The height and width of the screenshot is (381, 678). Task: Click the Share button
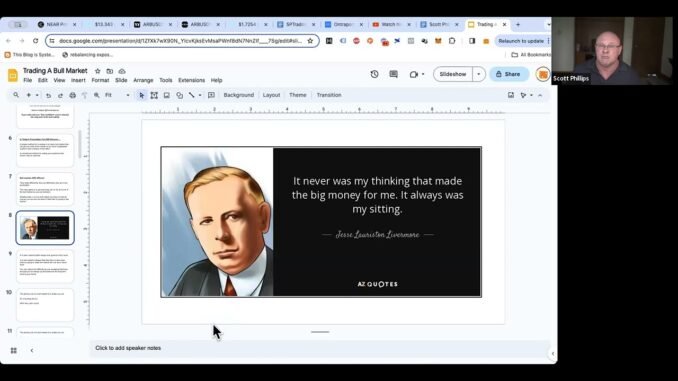coord(509,74)
